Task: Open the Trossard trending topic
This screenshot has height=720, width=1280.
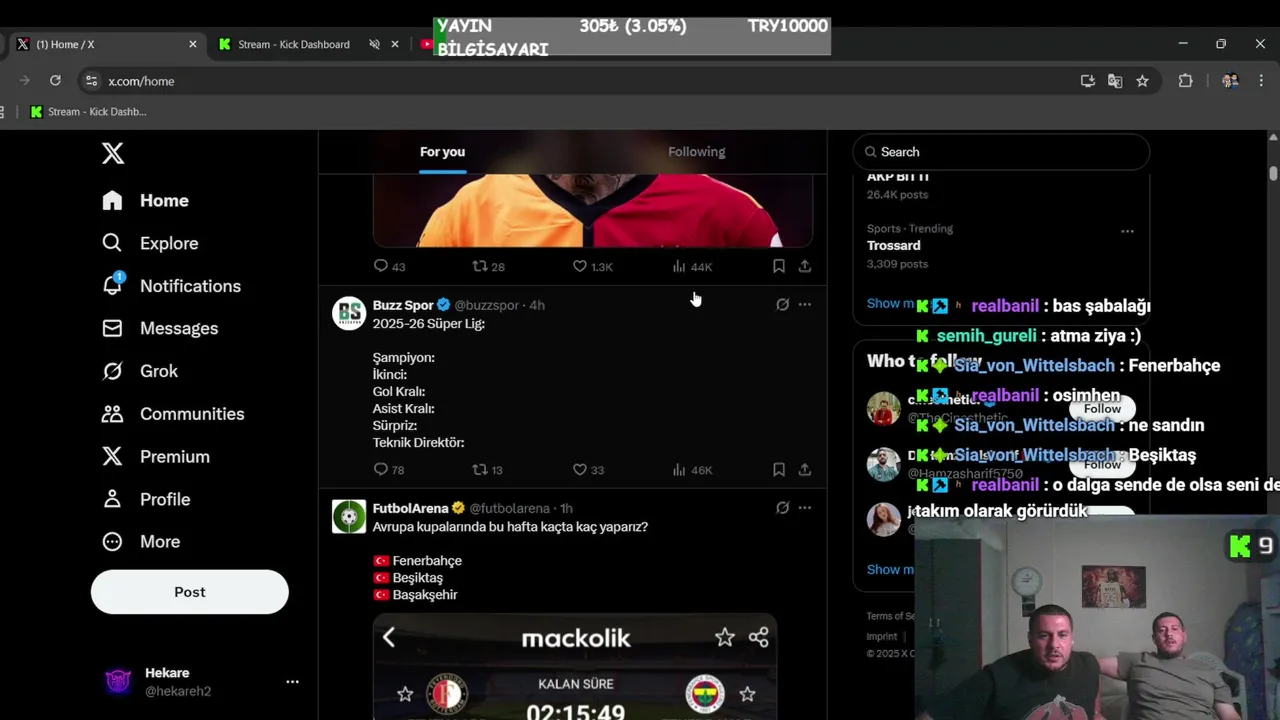Action: 894,246
